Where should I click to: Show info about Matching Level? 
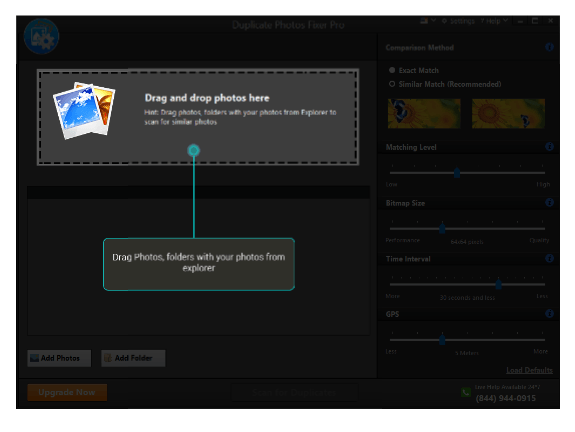point(549,147)
